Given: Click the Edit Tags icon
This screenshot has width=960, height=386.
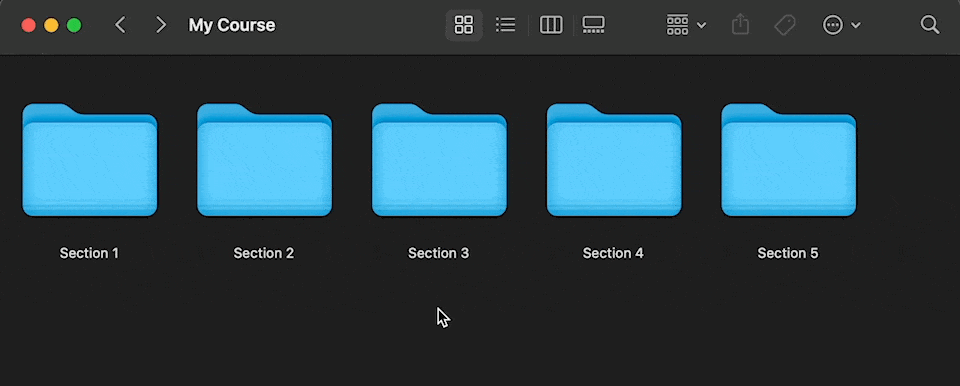Looking at the screenshot, I should point(784,25).
